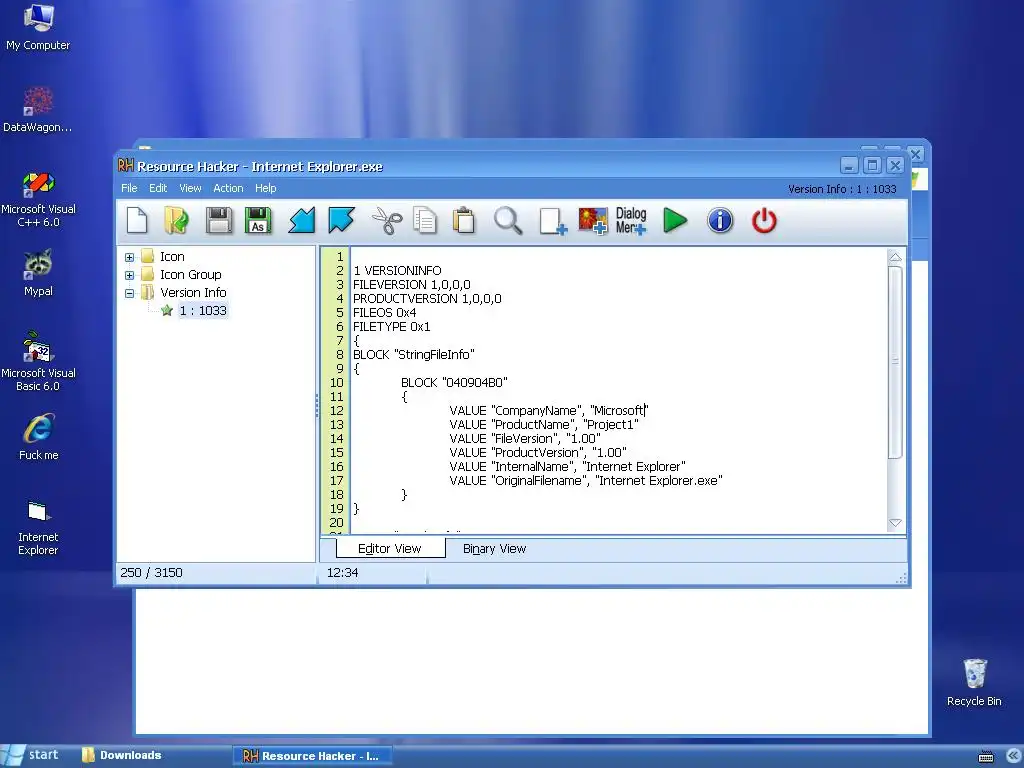The height and width of the screenshot is (768, 1024).
Task: Select the Icon Group folder label
Action: pyautogui.click(x=191, y=274)
